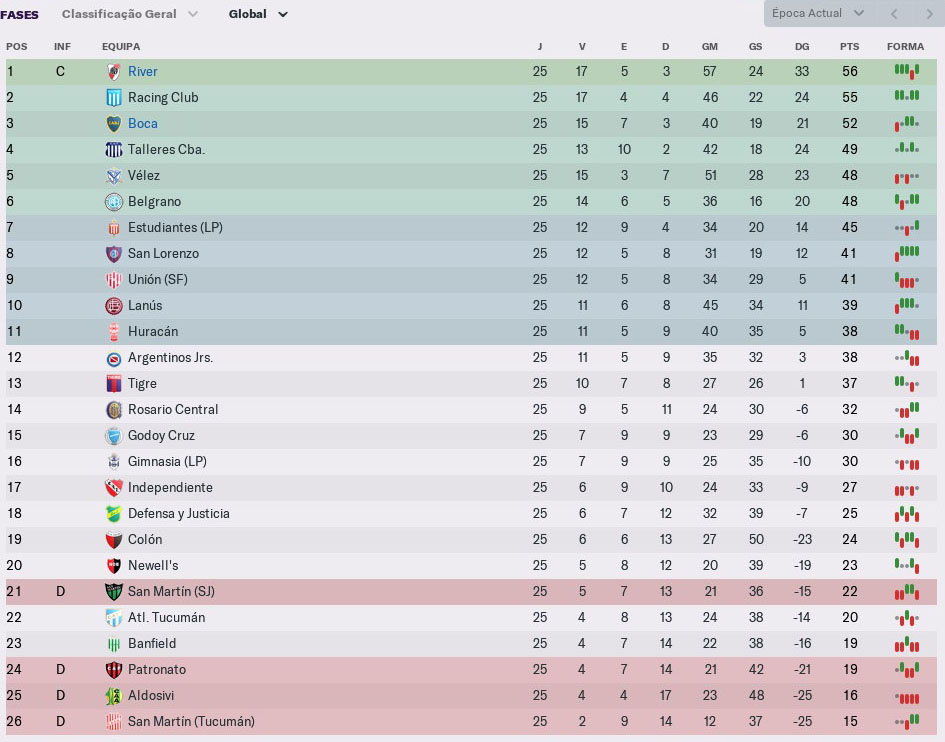Select the Boca crest icon
The height and width of the screenshot is (742, 945).
[x=113, y=123]
